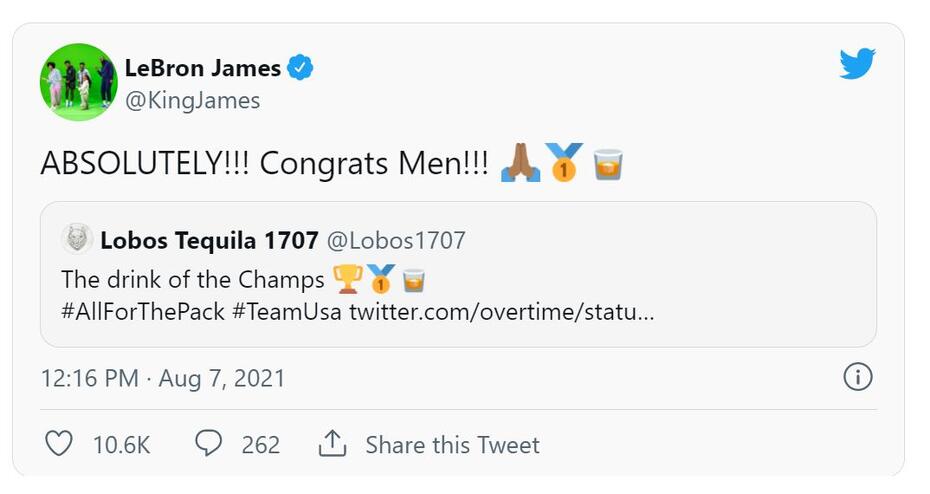
Task: Open the LeBron James display name
Action: [203, 68]
